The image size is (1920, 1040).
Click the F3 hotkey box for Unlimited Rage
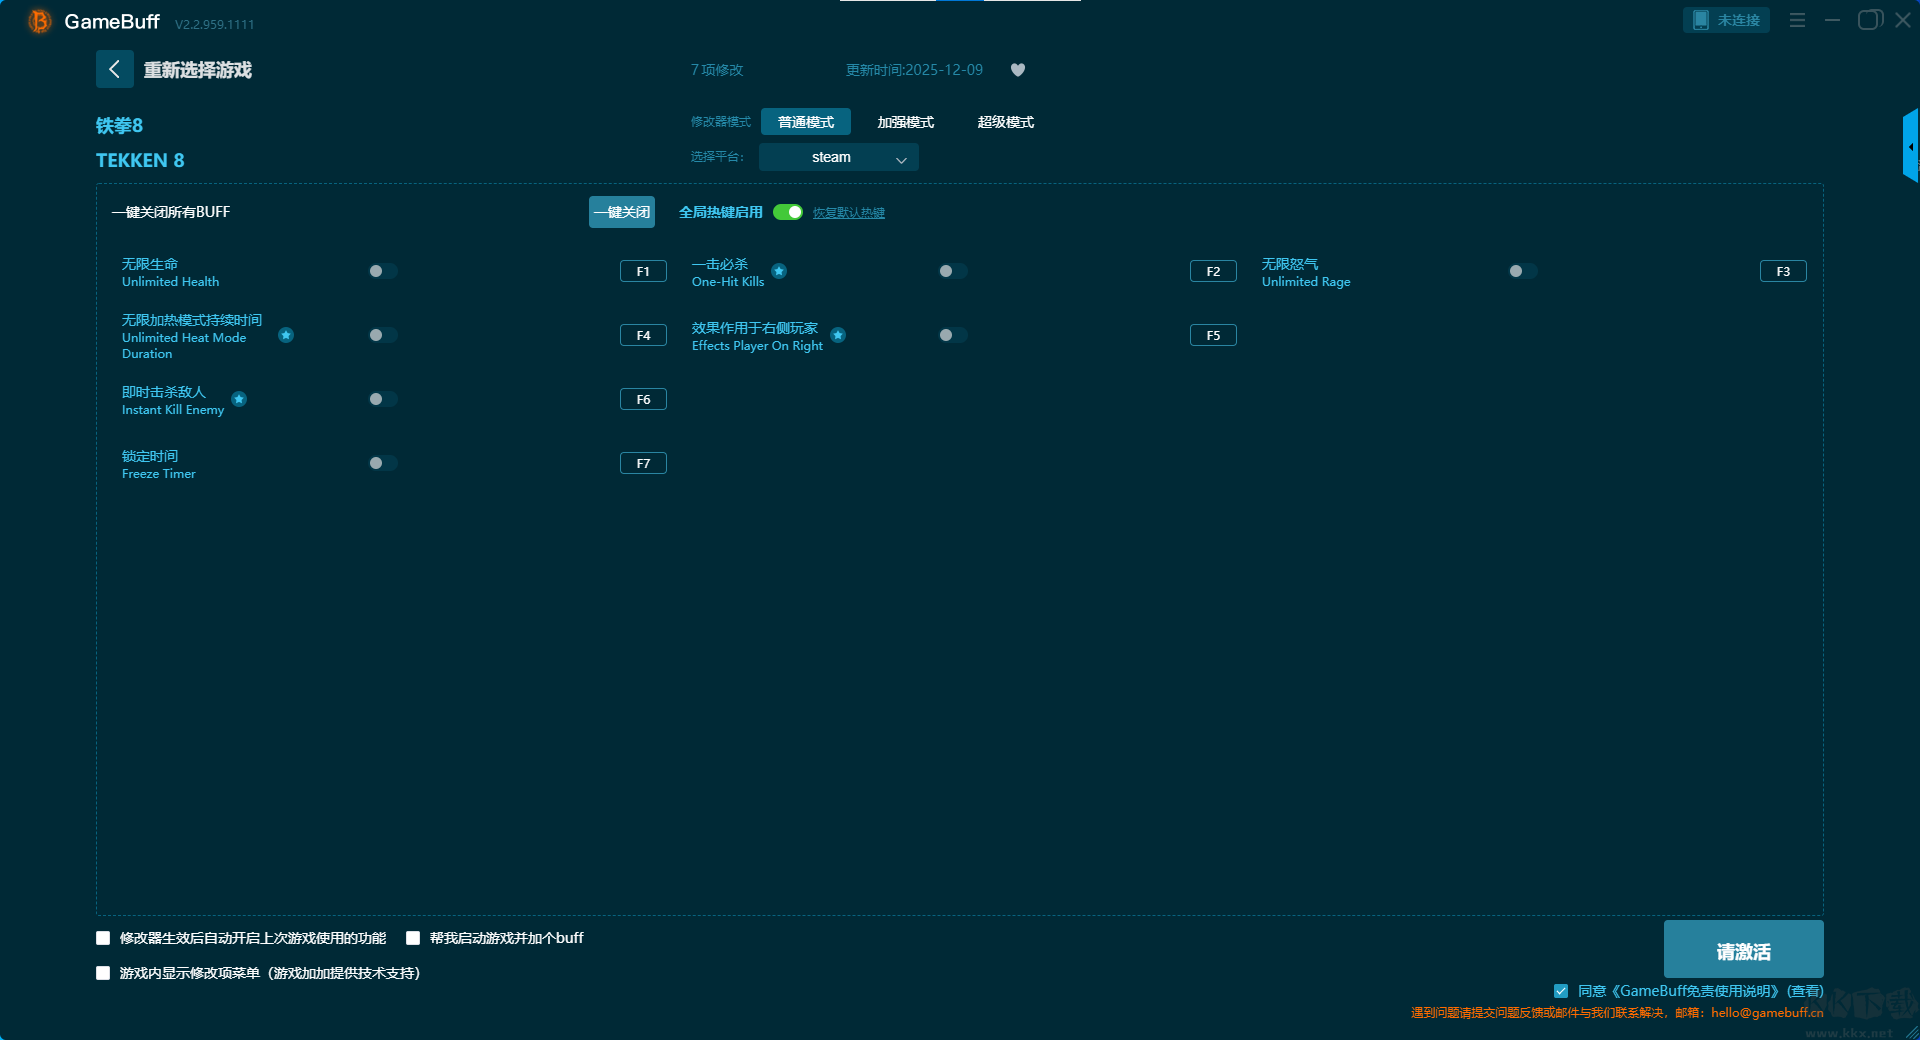(1782, 271)
